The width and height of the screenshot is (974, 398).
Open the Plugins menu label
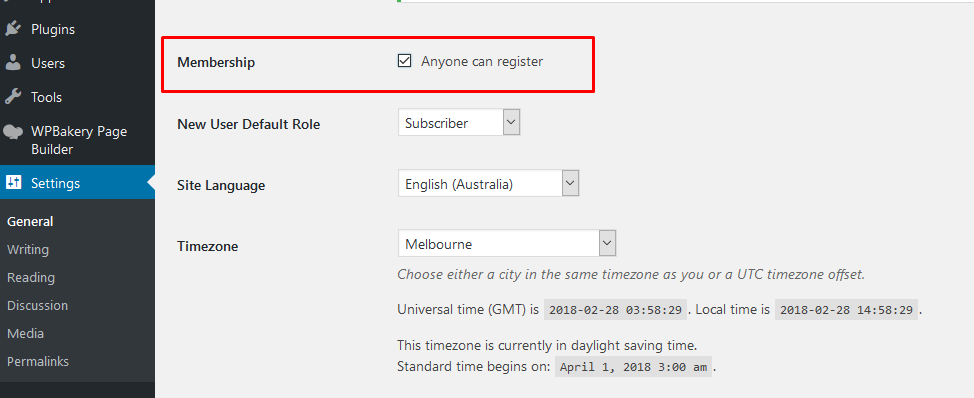53,29
